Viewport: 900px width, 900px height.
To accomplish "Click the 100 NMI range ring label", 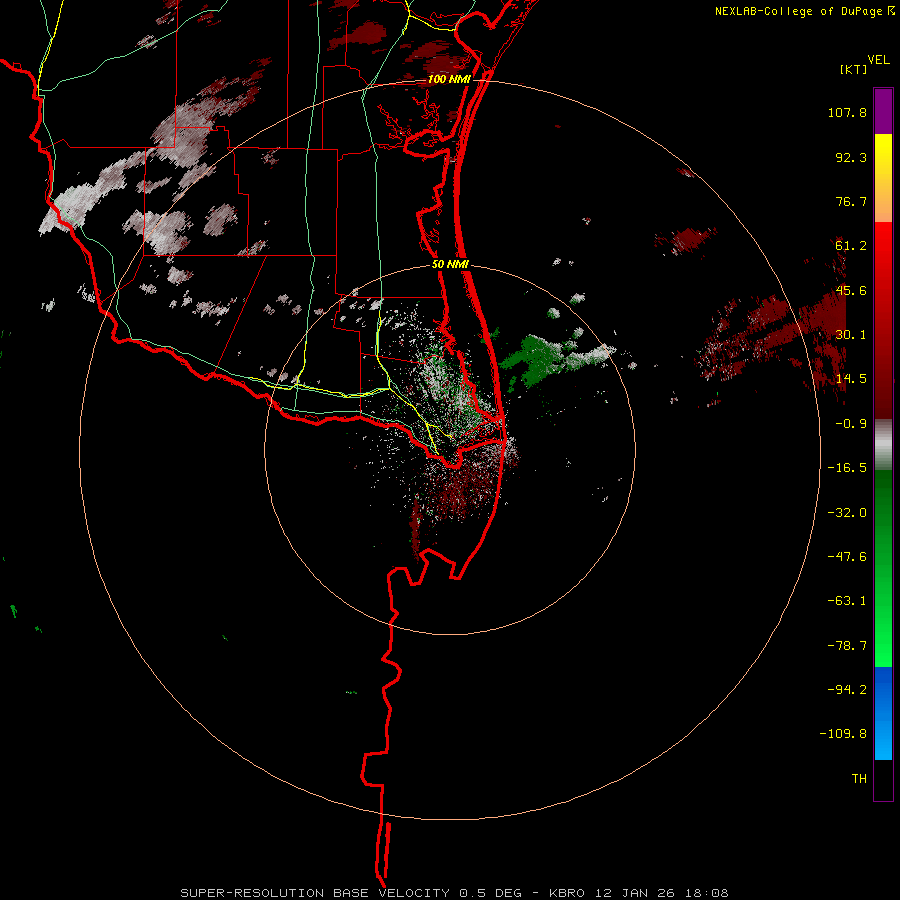I will (x=449, y=79).
